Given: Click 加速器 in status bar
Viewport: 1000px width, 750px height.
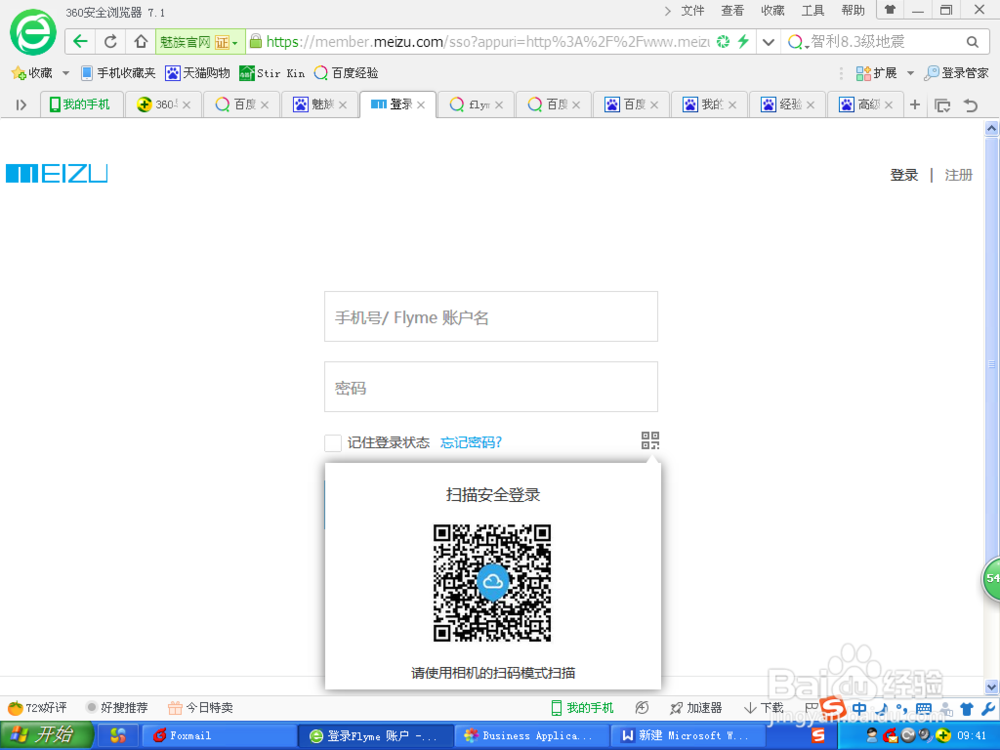Looking at the screenshot, I should pyautogui.click(x=696, y=707).
